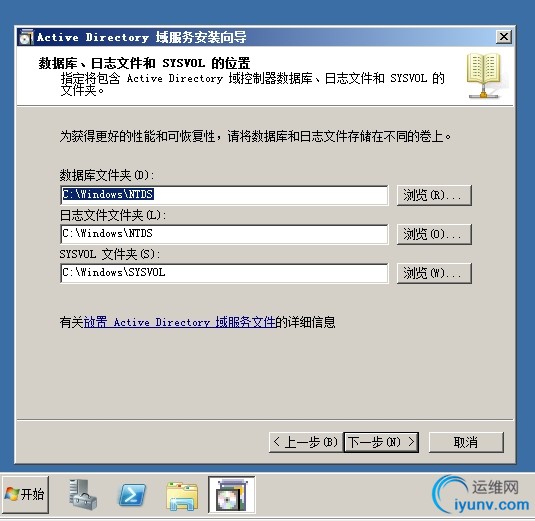This screenshot has width=535, height=521.
Task: Click the SYSVOL 文件夹(S) label
Action: pyautogui.click(x=110, y=254)
